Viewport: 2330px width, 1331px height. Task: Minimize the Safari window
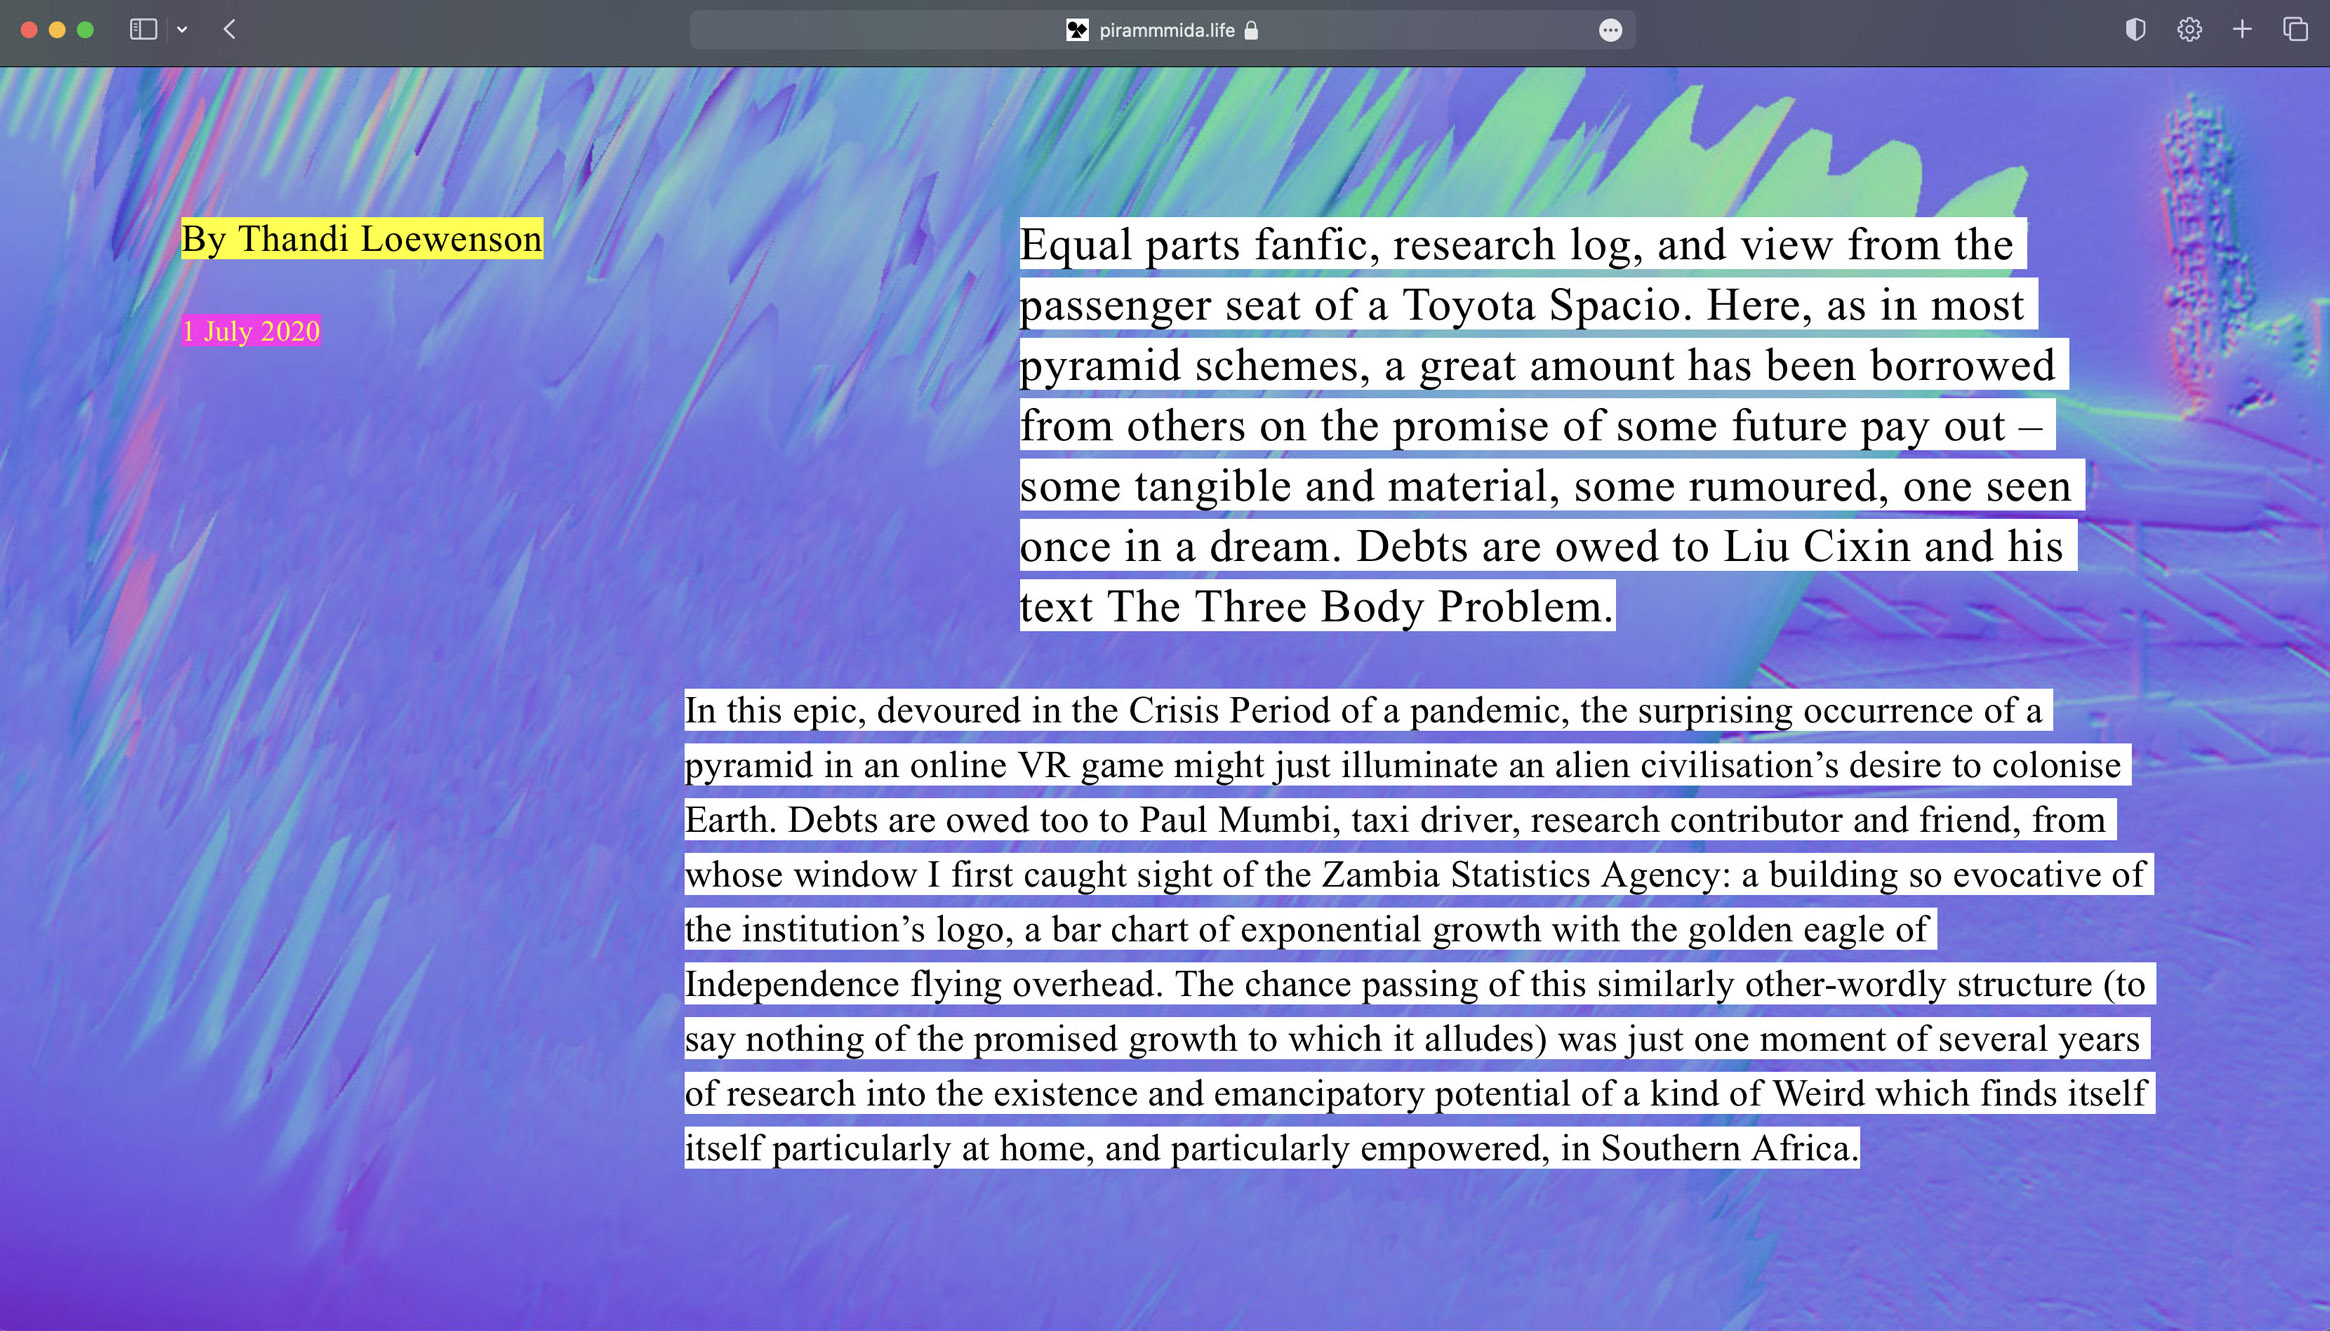click(x=57, y=29)
